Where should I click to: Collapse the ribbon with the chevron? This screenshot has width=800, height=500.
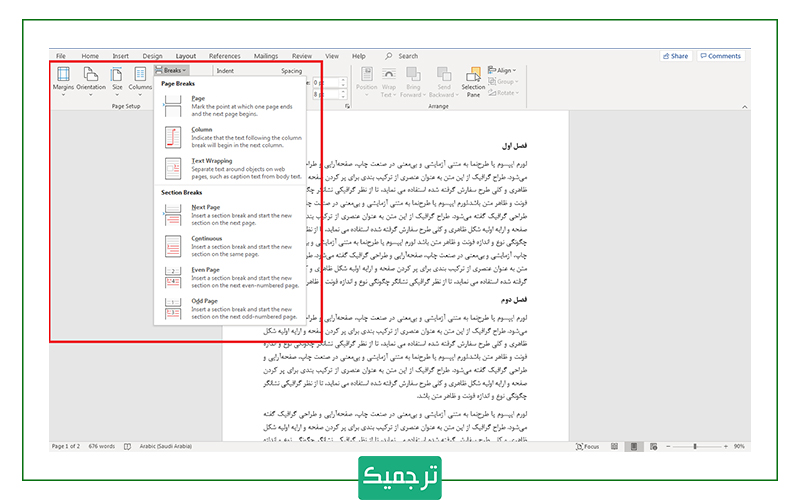(744, 107)
